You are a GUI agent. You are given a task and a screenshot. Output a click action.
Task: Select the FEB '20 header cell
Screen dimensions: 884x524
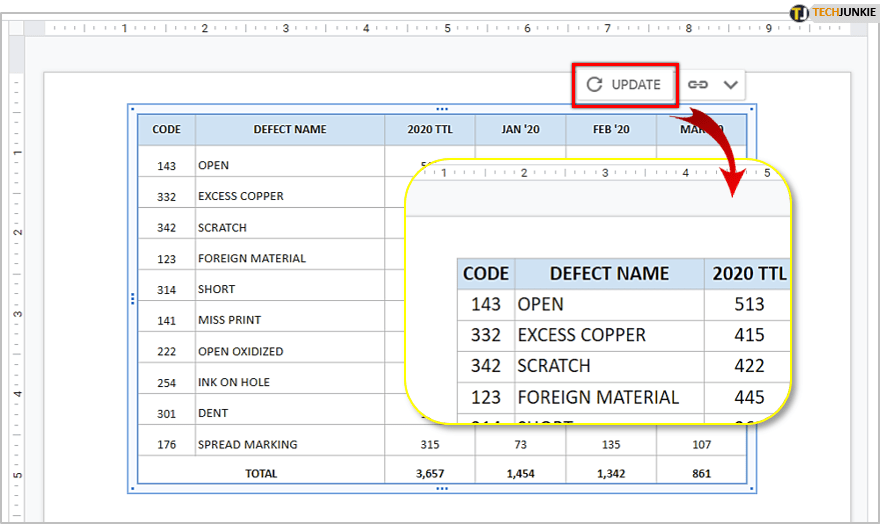[x=611, y=129]
